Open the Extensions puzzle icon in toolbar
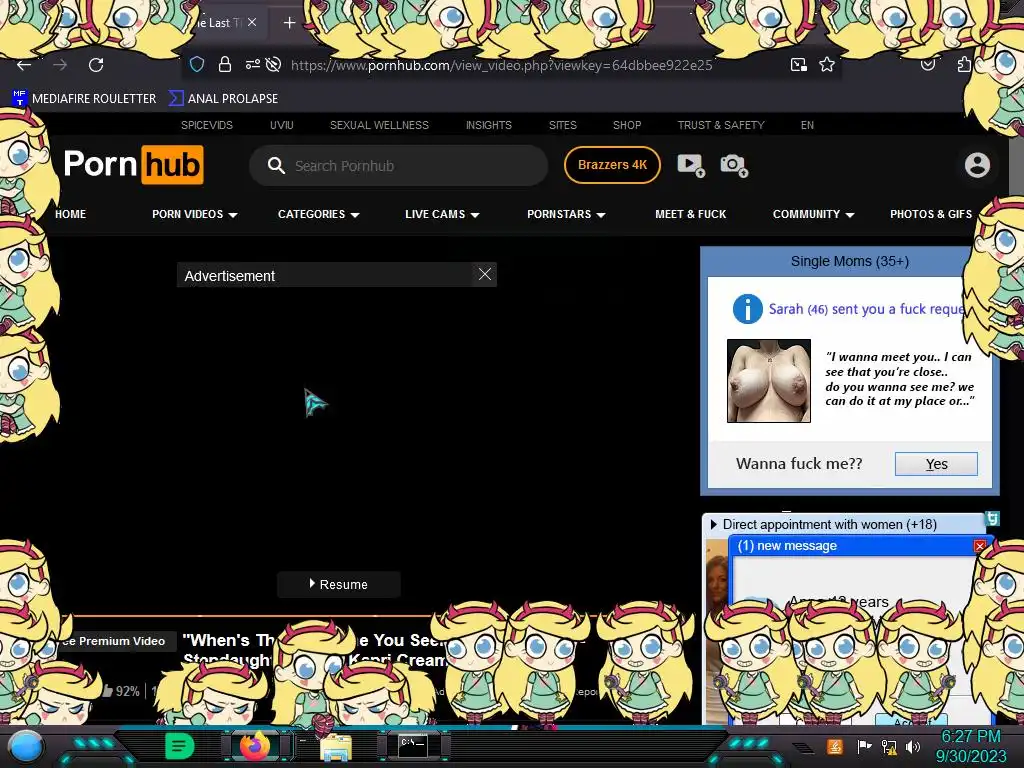The width and height of the screenshot is (1024, 768). (964, 64)
